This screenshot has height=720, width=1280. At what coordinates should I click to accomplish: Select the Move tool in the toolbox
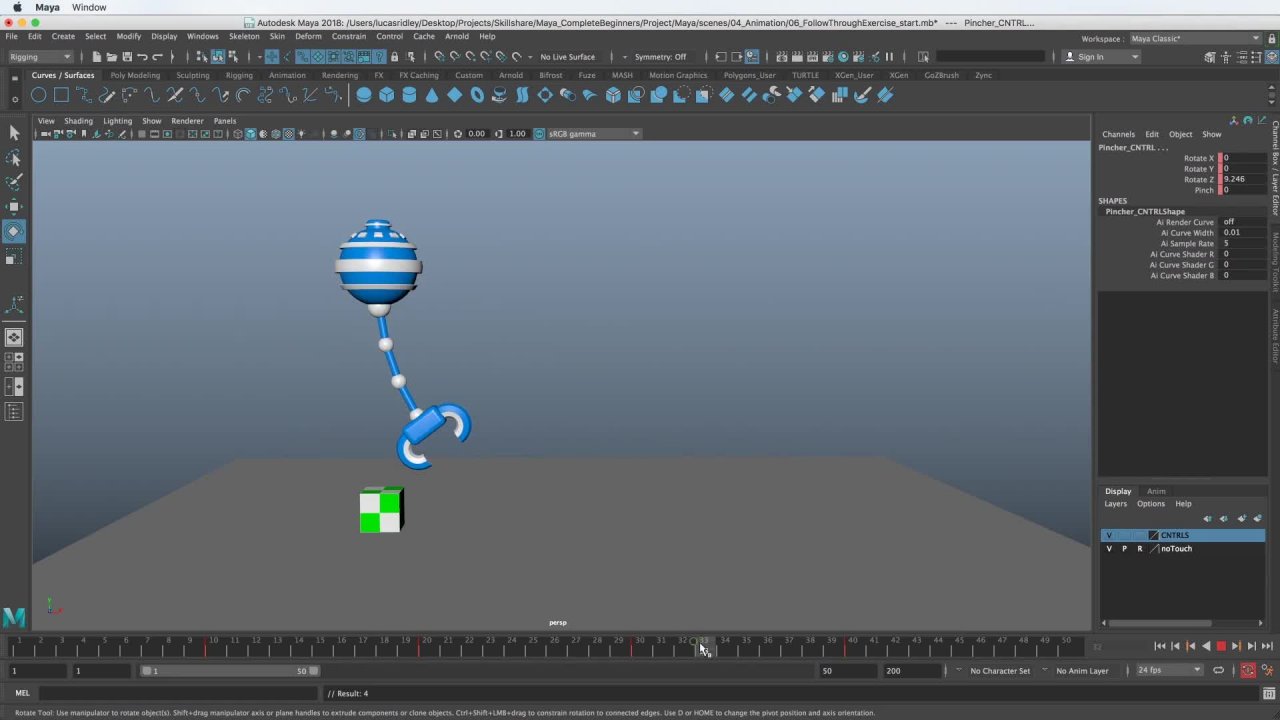pos(14,207)
